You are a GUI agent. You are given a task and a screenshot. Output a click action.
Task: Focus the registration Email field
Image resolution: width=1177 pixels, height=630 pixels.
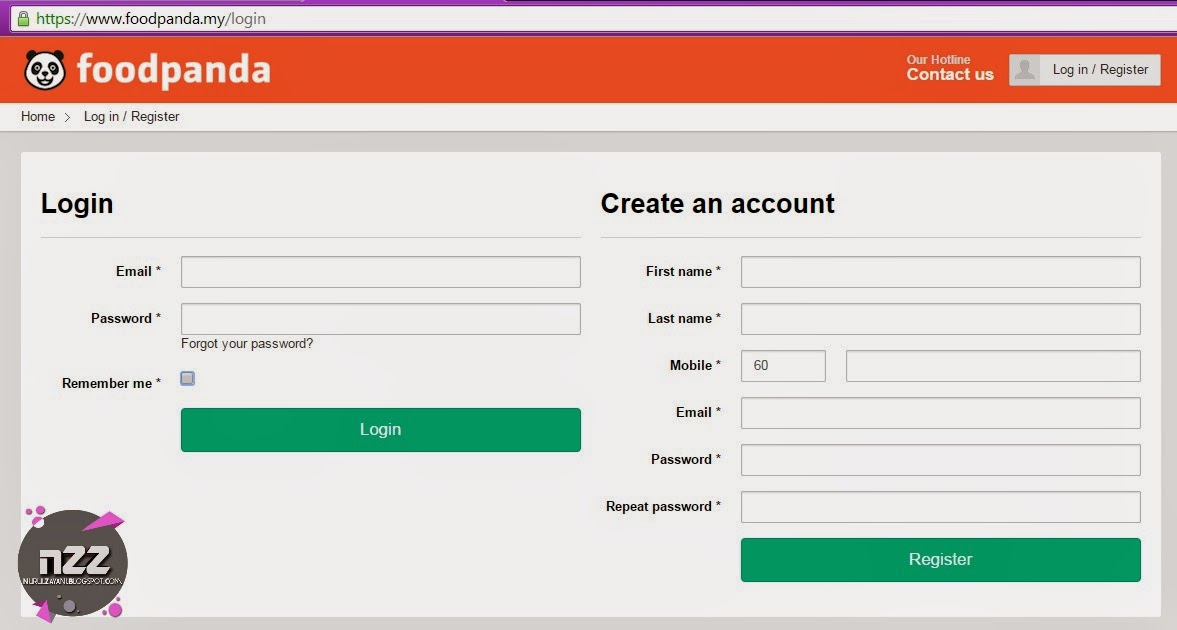(941, 413)
